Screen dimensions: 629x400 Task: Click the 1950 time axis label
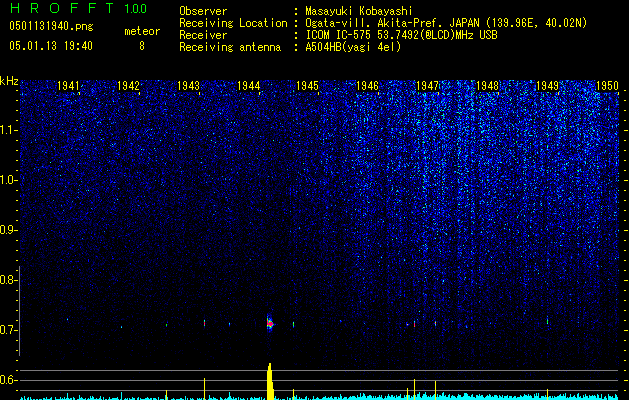(x=607, y=85)
